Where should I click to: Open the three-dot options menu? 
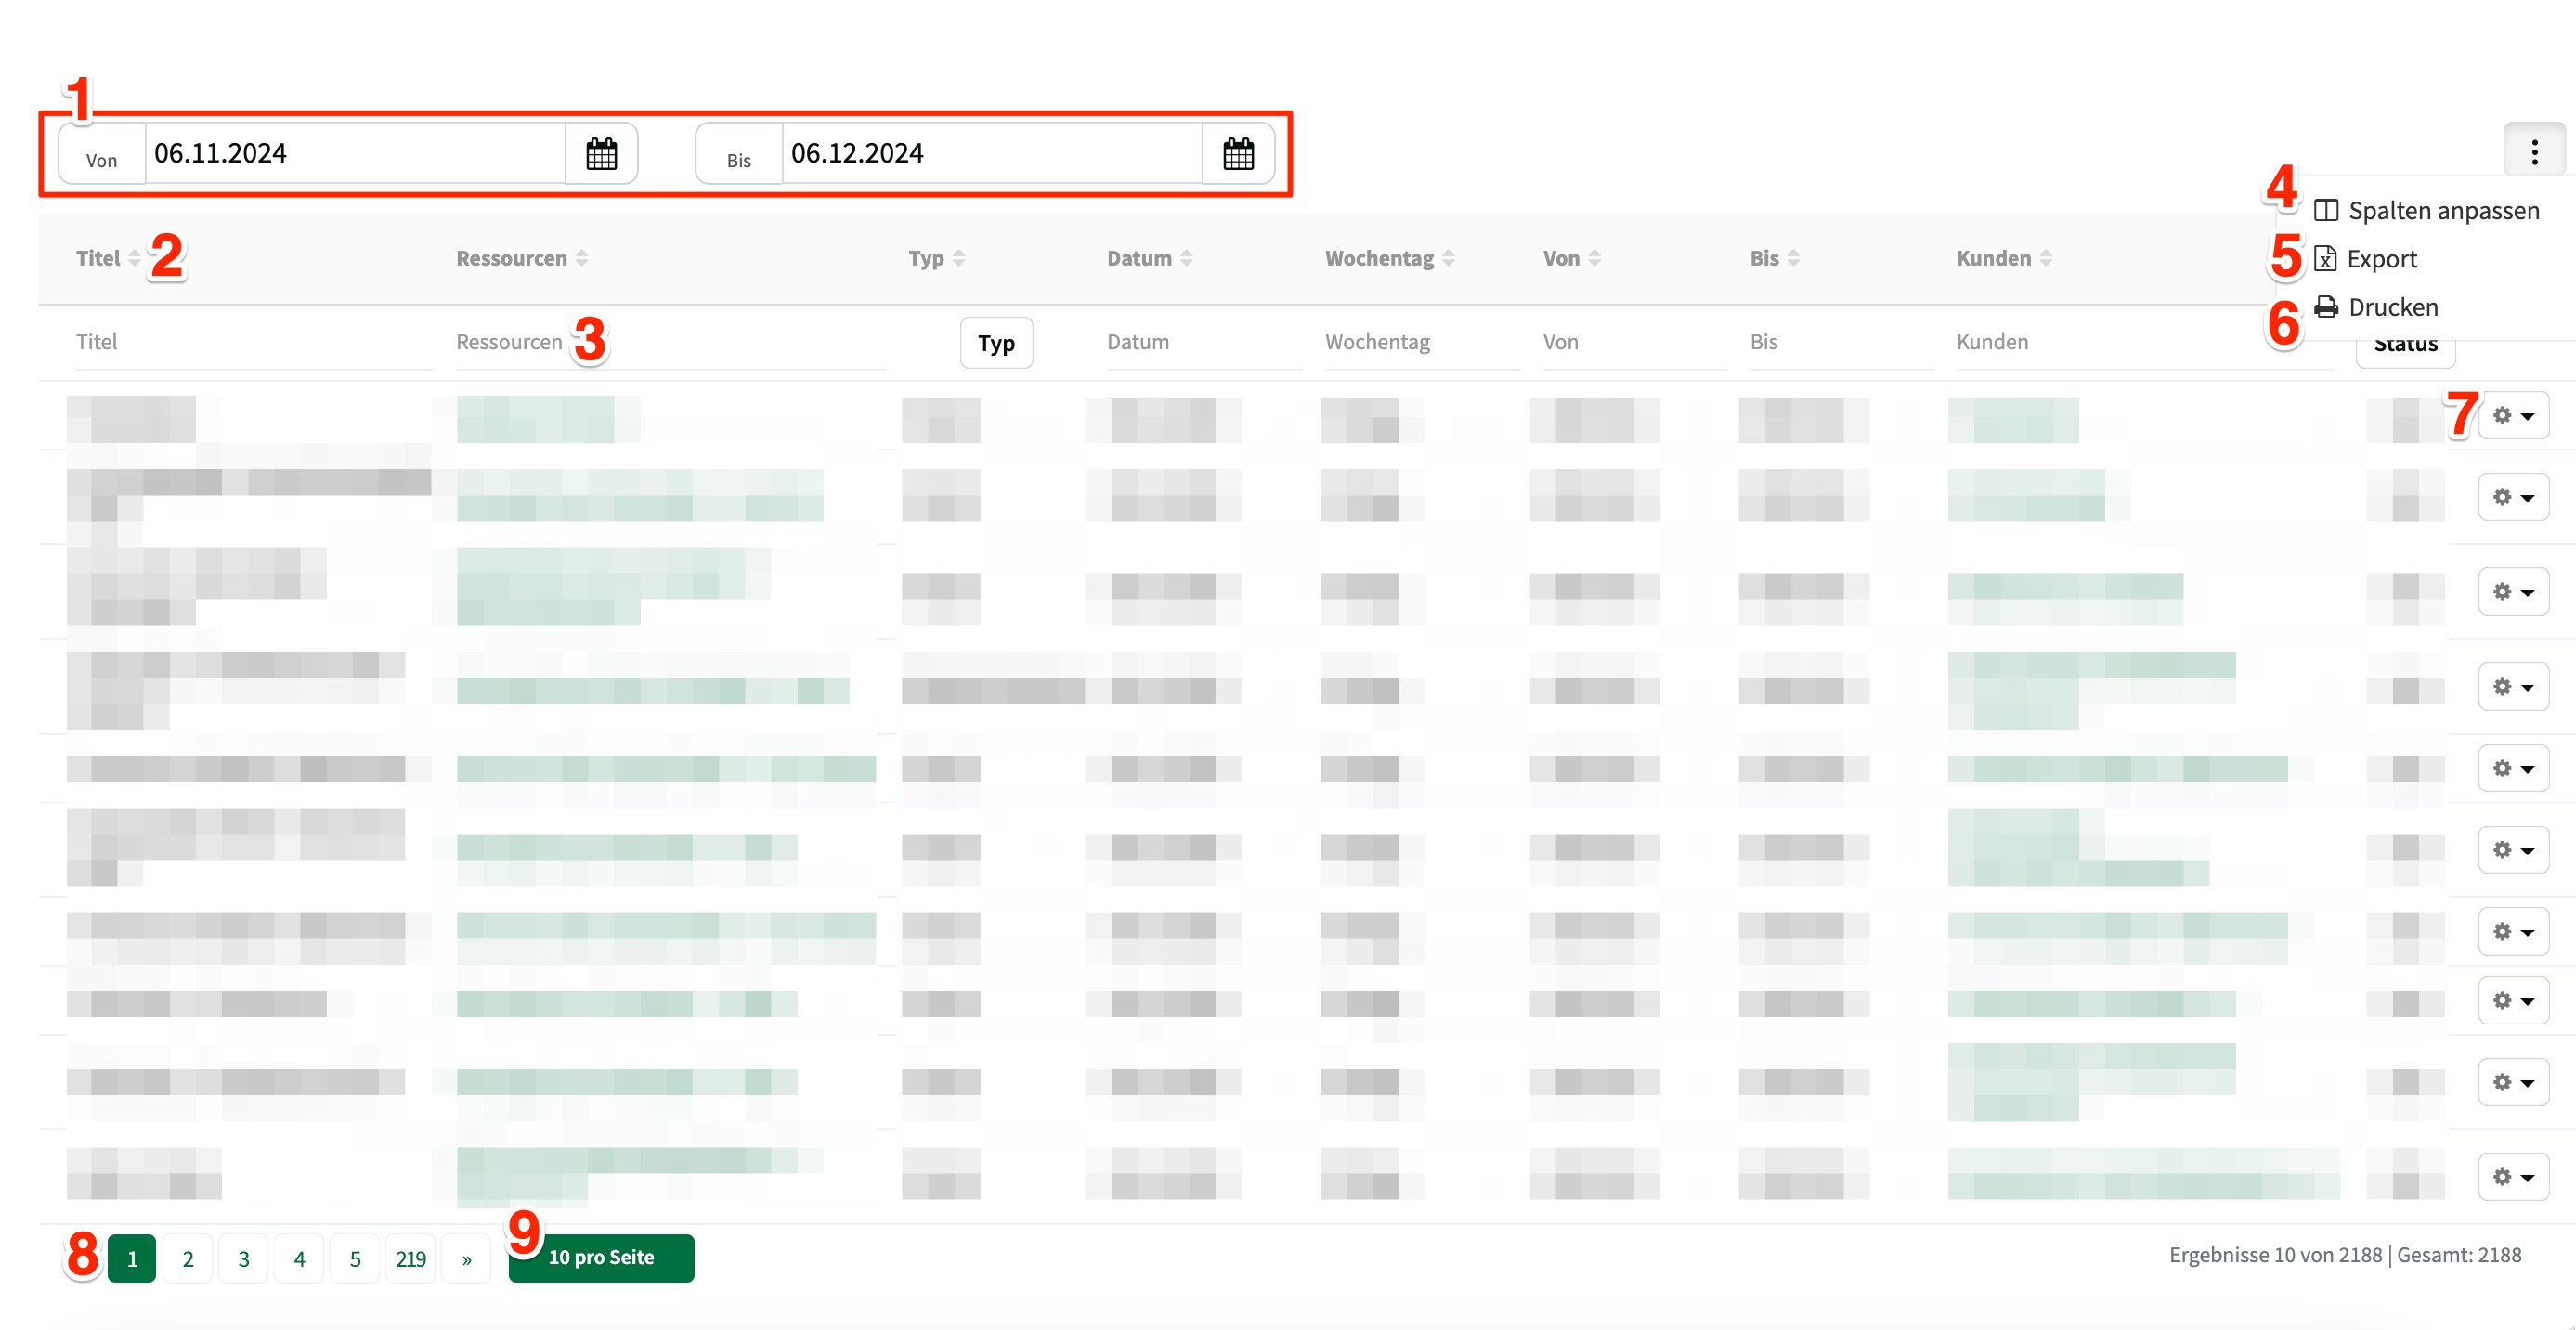point(2534,152)
